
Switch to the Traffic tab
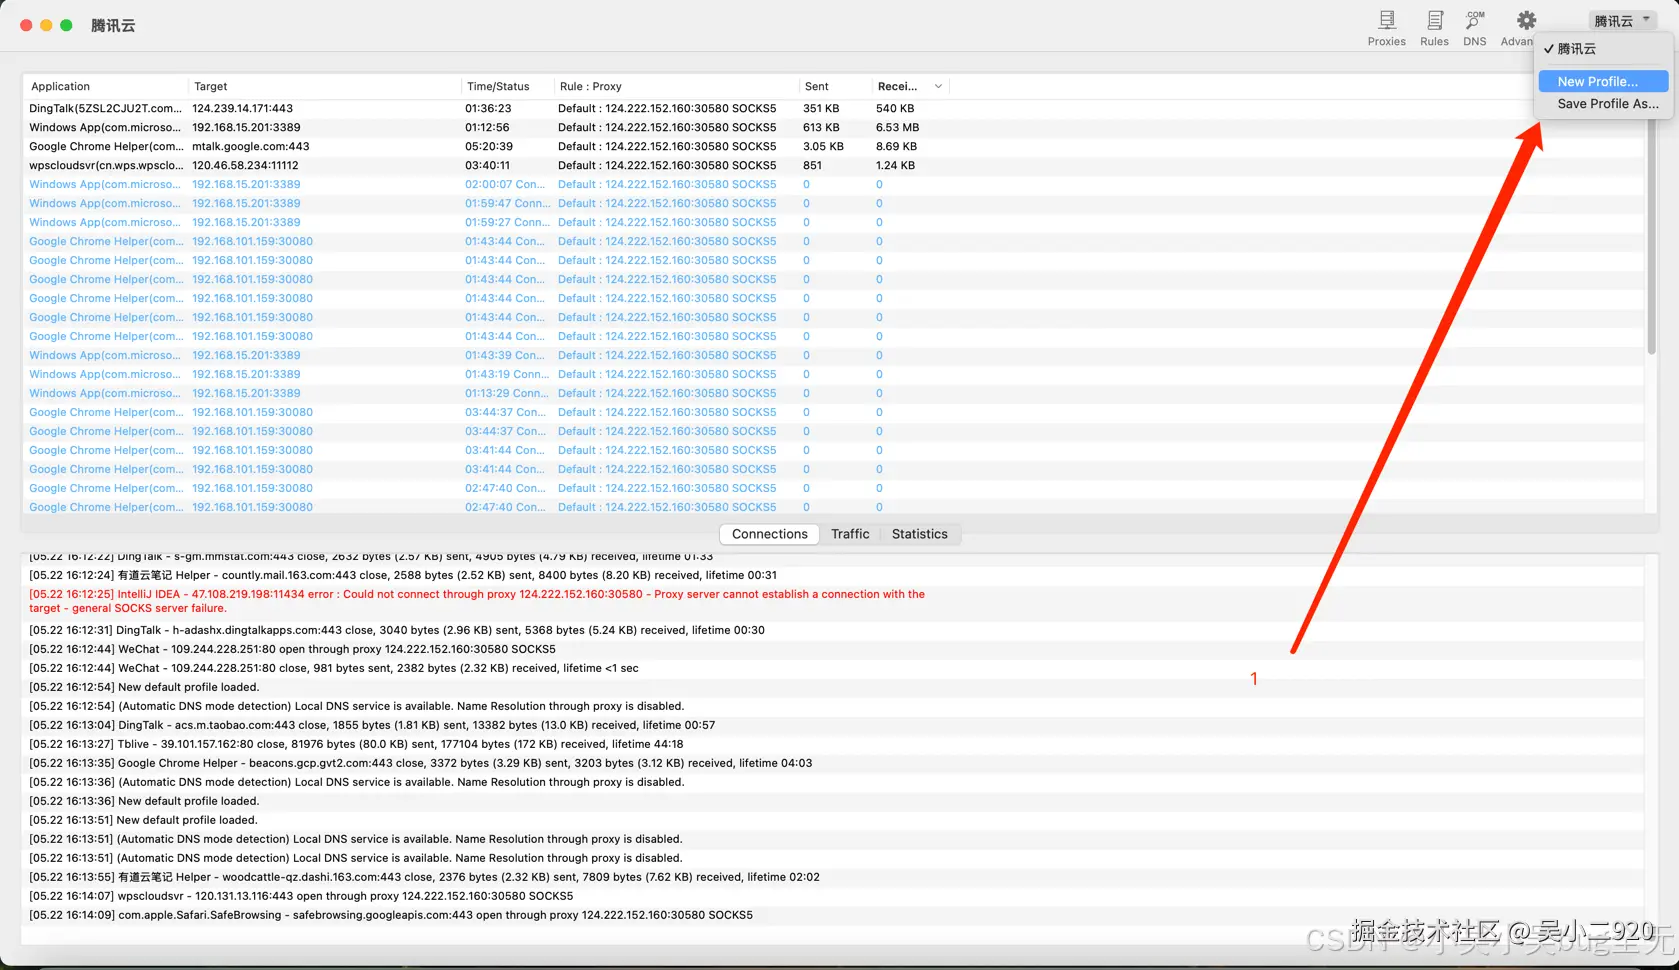point(850,534)
